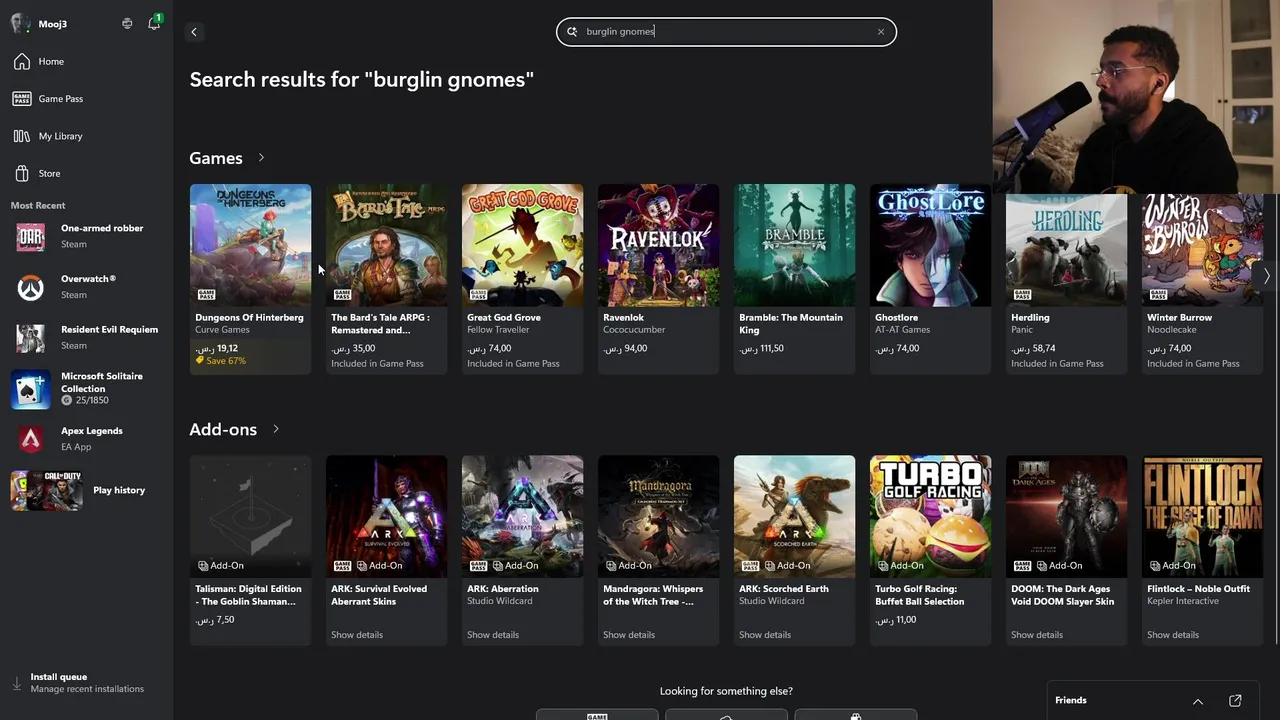Show details for ARK Aberrant Skins
The image size is (1280, 720).
click(x=357, y=635)
